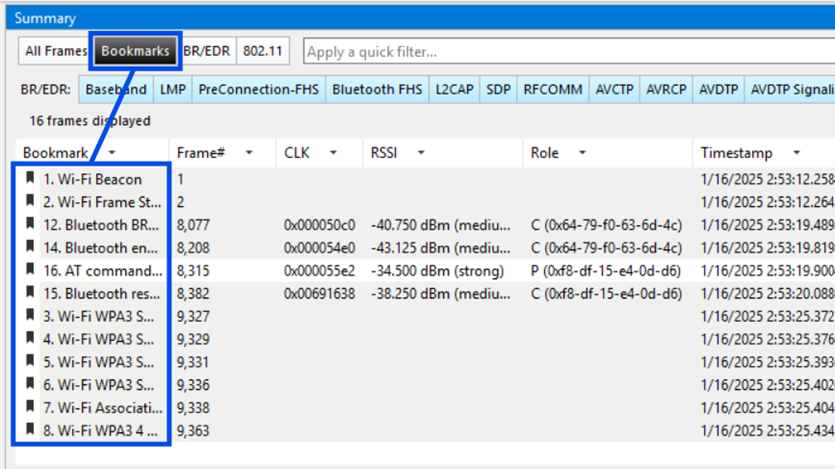Click CLK value 0x000054e0
Image resolution: width=835 pixels, height=469 pixels.
pyautogui.click(x=320, y=248)
